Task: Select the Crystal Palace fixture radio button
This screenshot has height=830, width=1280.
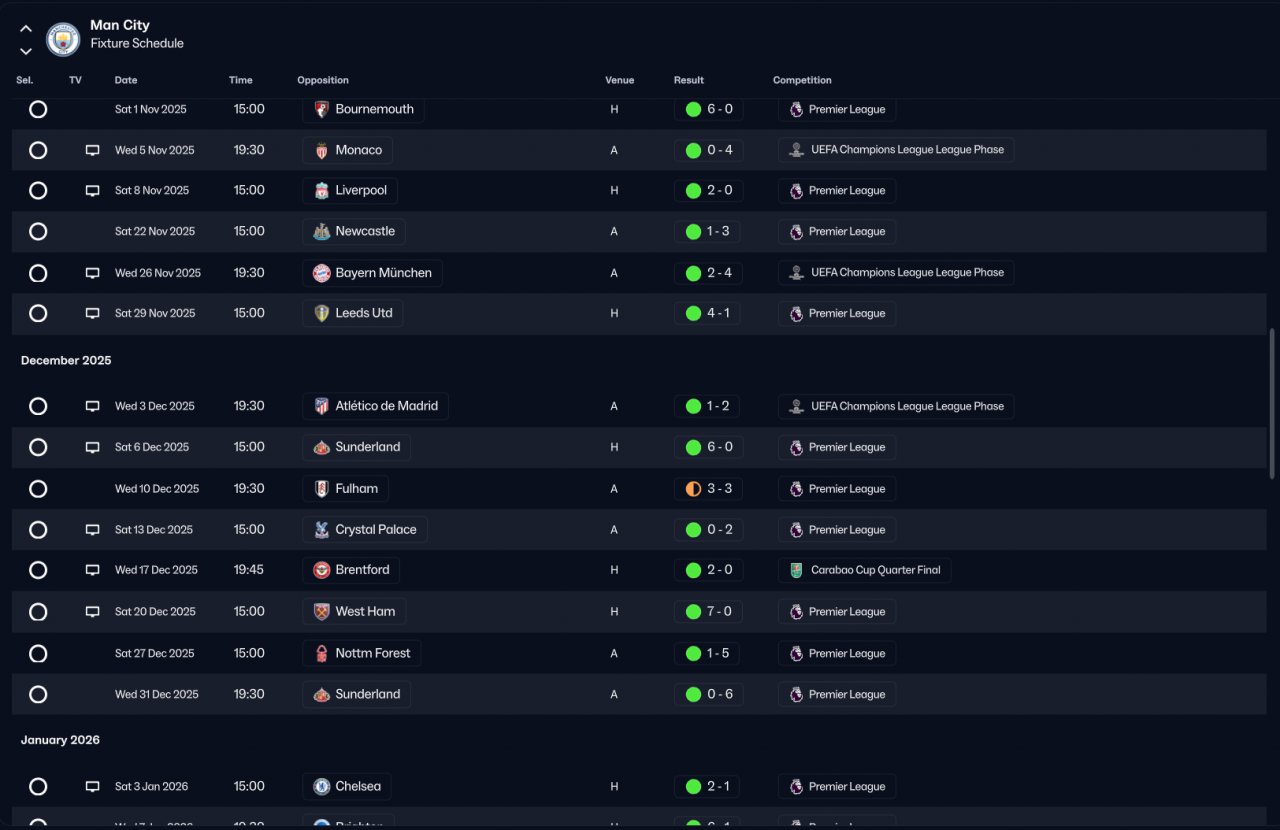Action: 38,530
